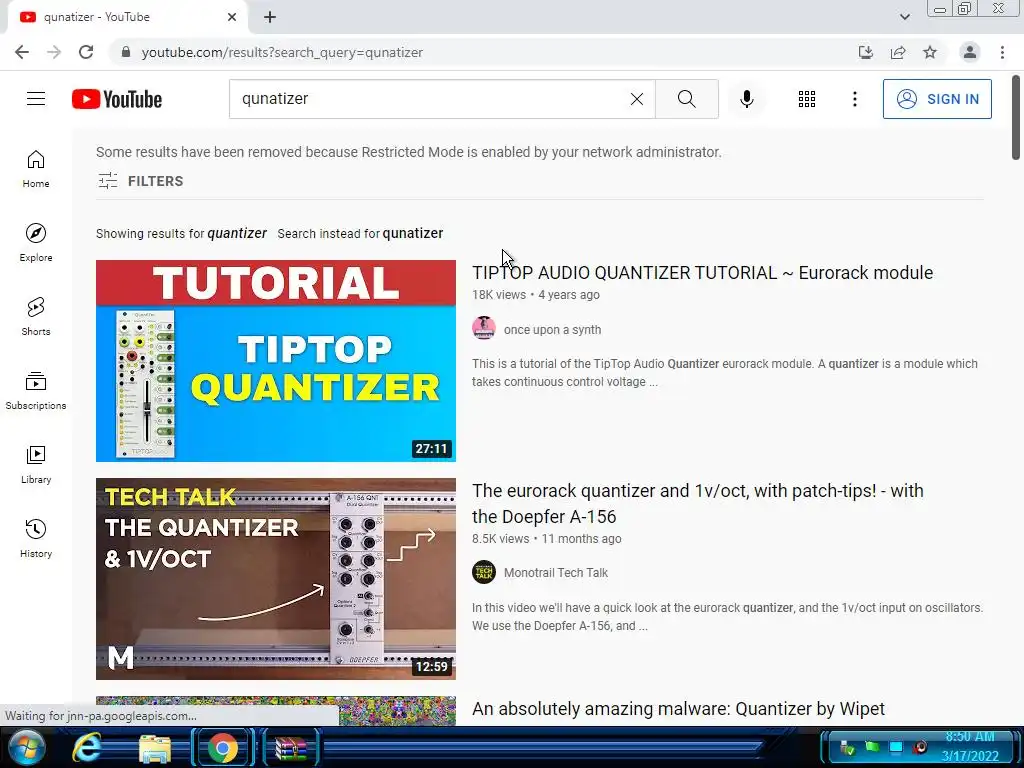The width and height of the screenshot is (1024, 768).
Task: Click the page vertical scrollbar thumb
Action: pos(1016,118)
